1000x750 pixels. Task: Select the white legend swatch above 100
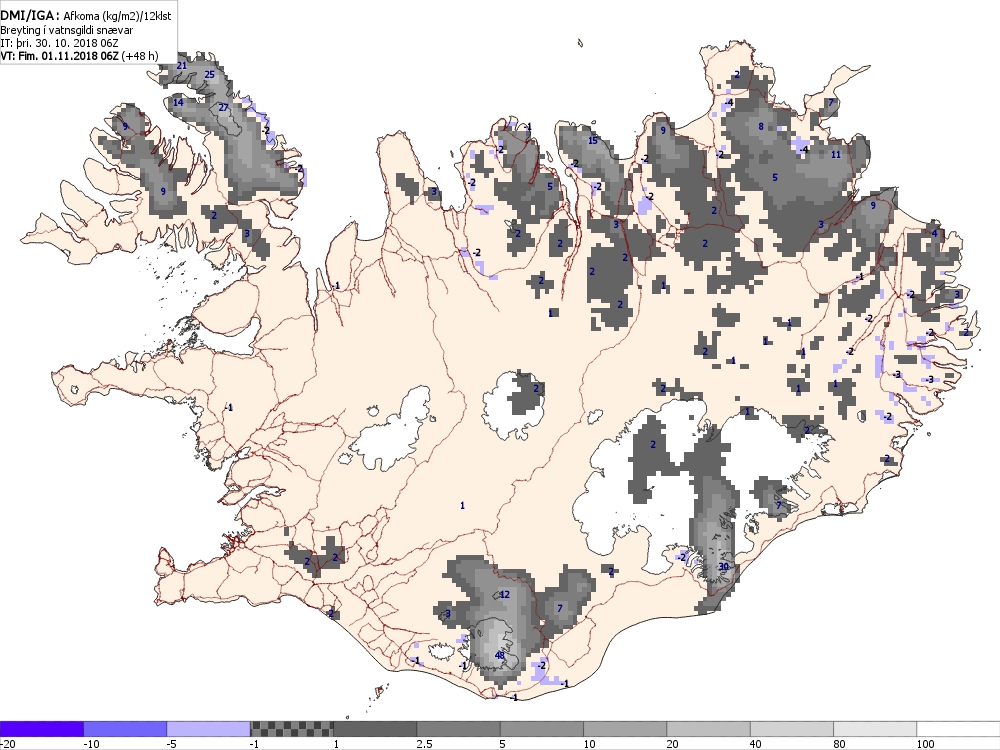(959, 728)
